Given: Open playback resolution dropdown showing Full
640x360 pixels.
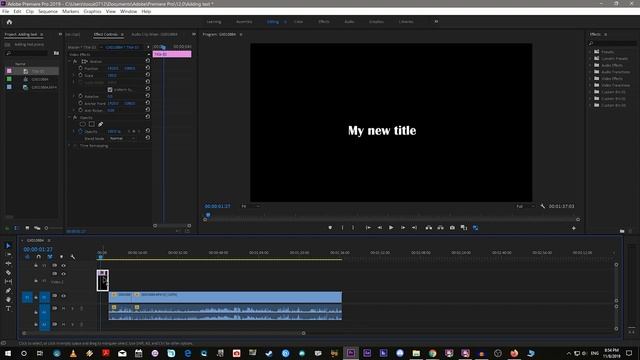Looking at the screenshot, I should (x=525, y=206).
